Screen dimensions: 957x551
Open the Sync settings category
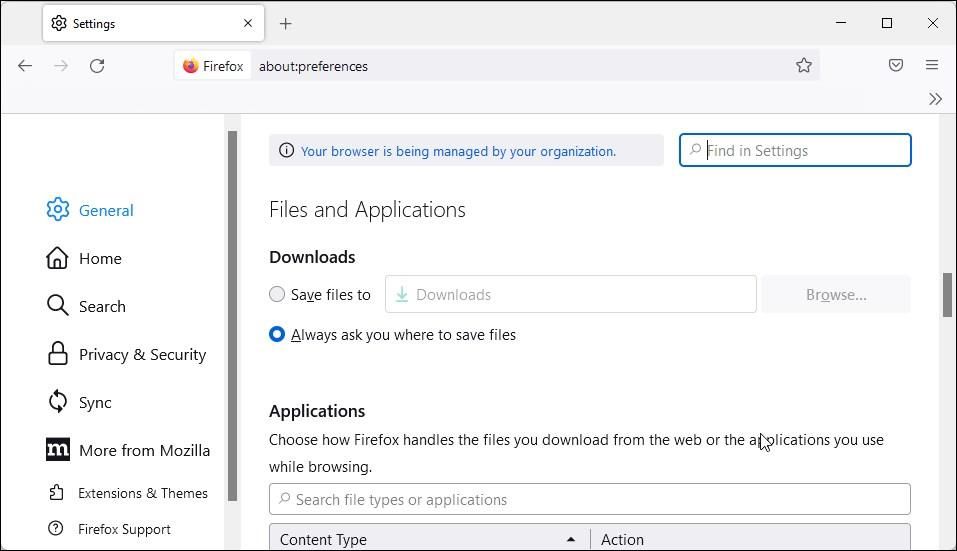click(95, 402)
